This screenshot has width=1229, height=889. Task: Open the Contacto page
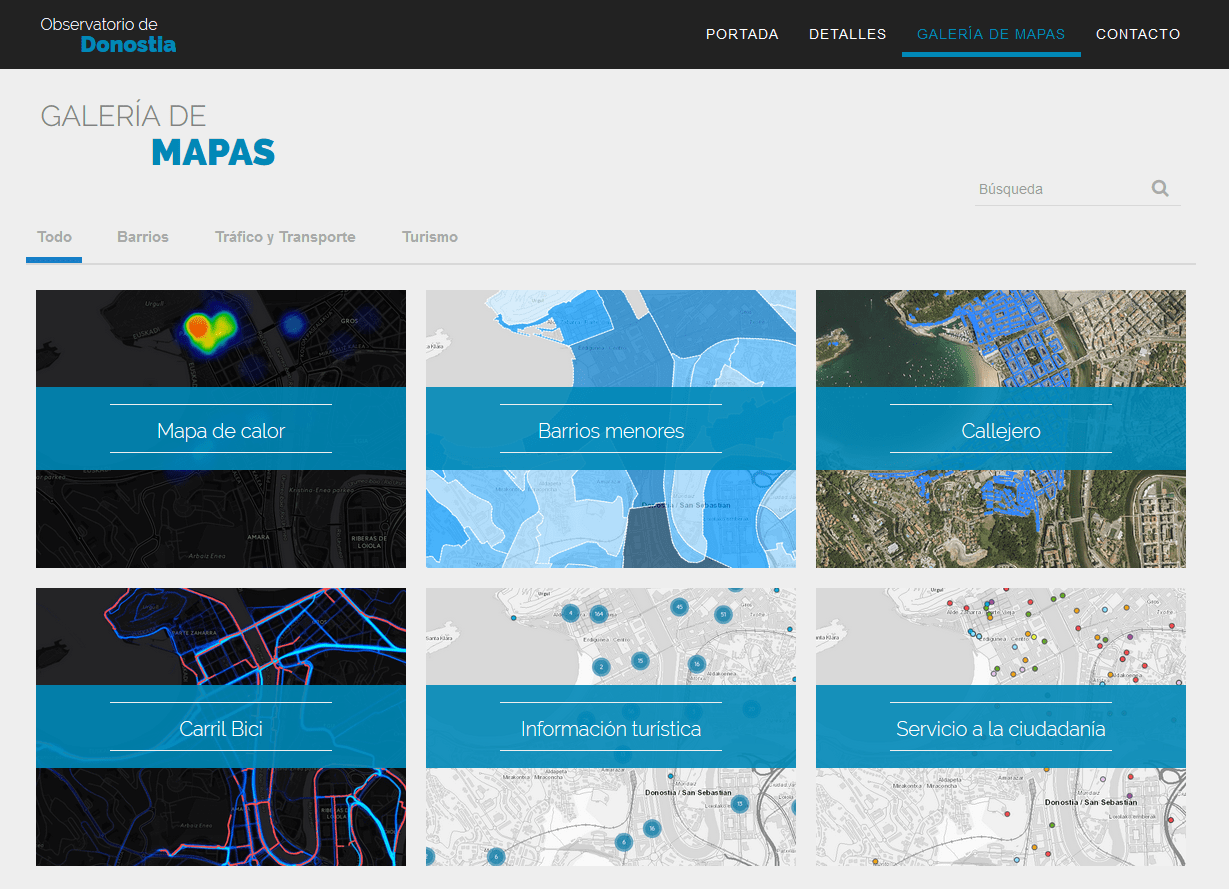[1138, 34]
